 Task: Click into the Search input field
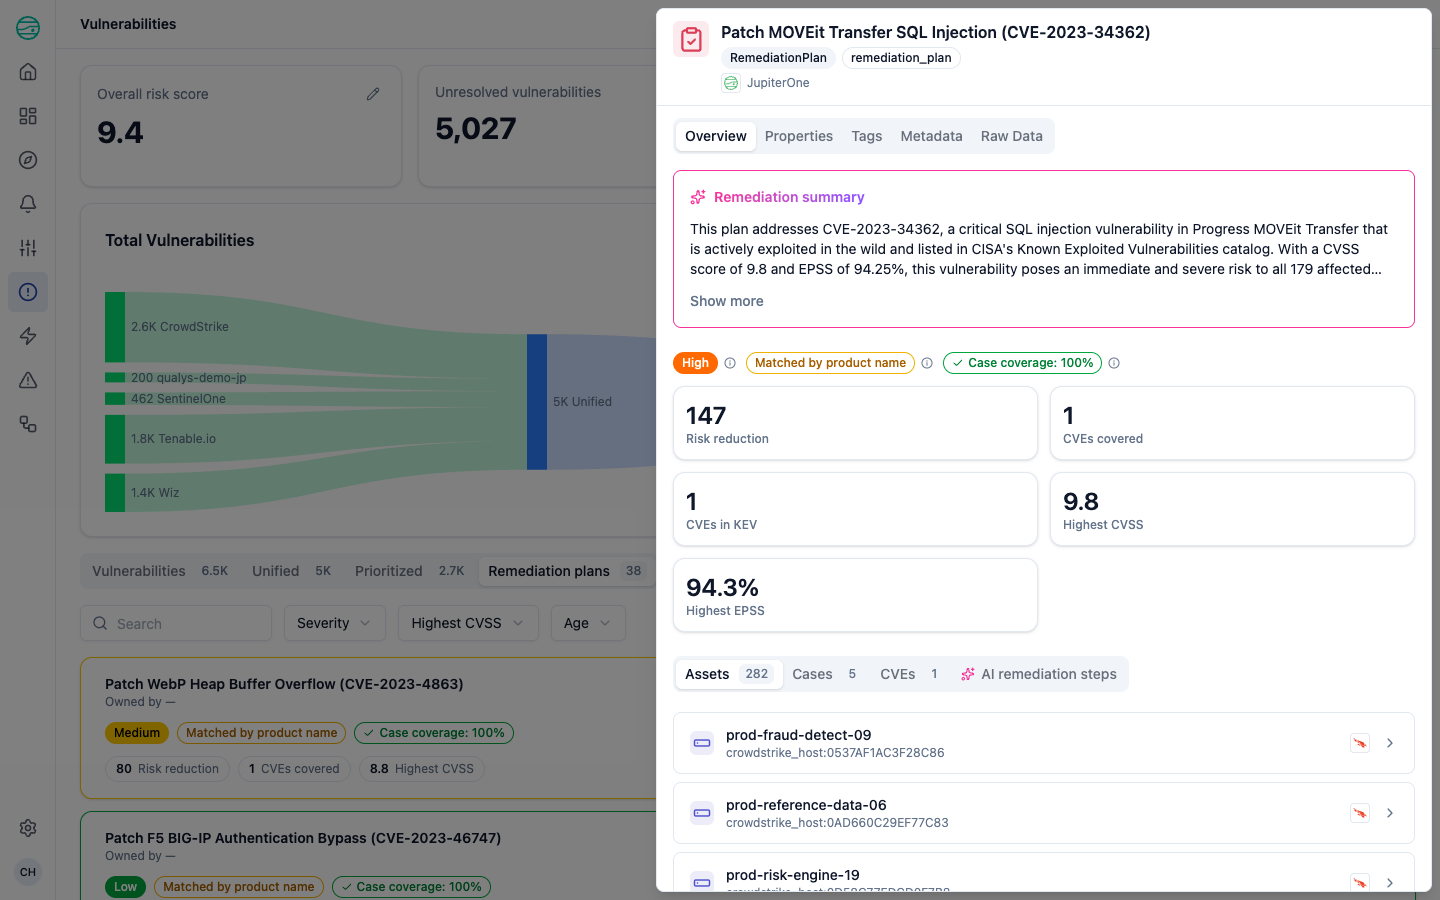click(176, 623)
